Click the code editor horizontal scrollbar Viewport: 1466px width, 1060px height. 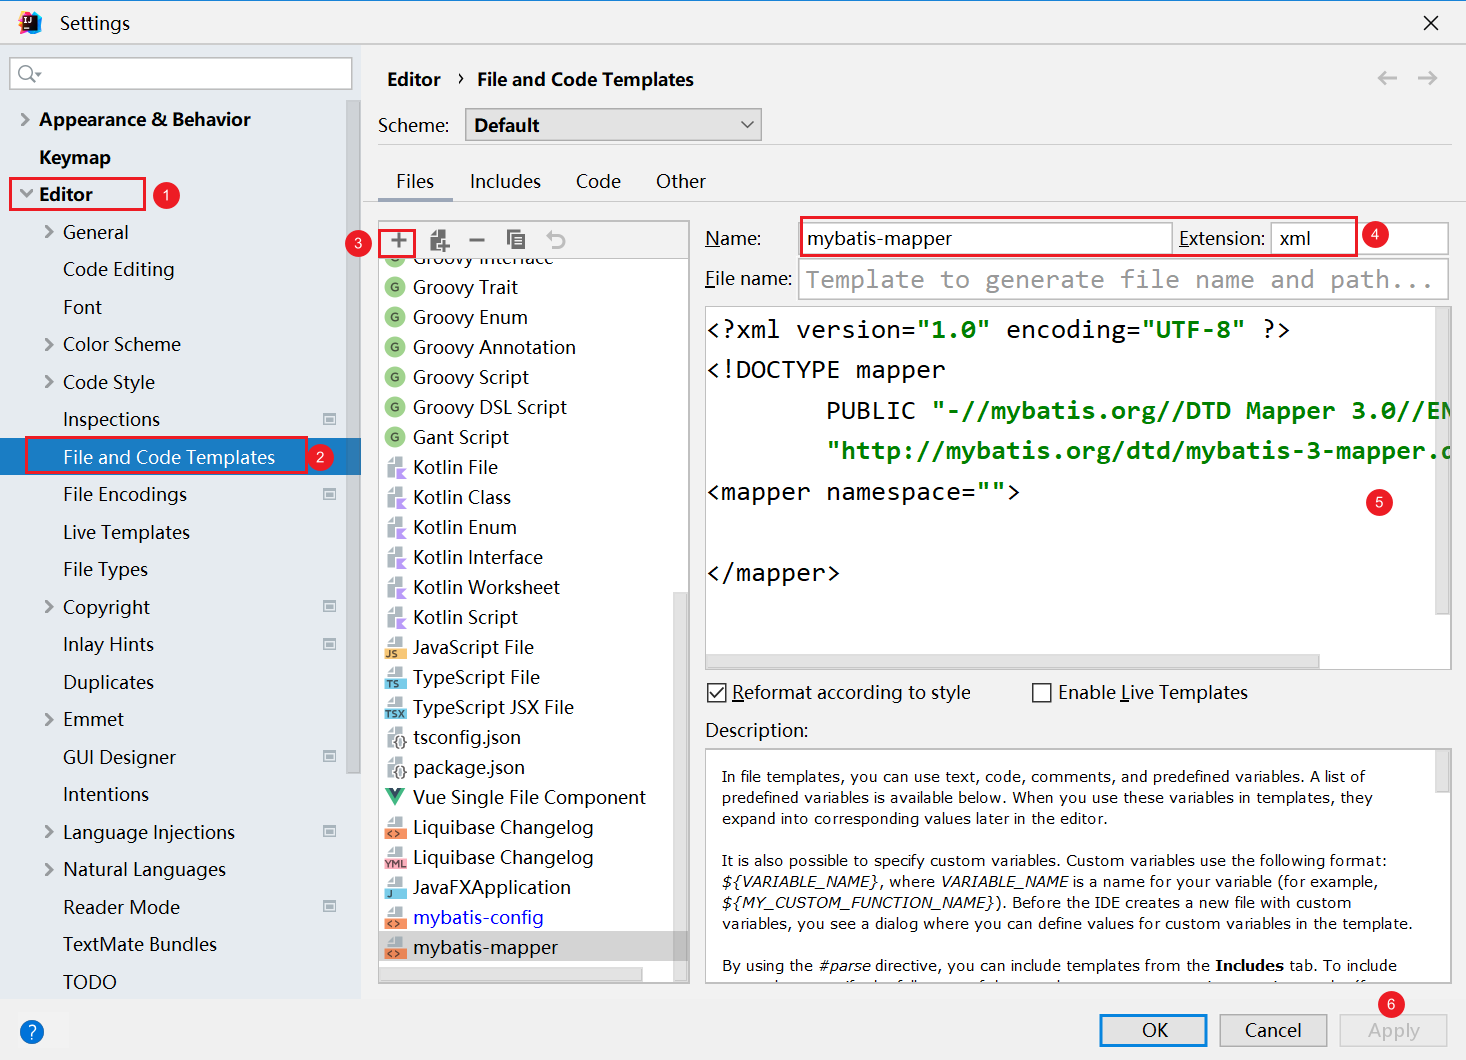(1012, 661)
